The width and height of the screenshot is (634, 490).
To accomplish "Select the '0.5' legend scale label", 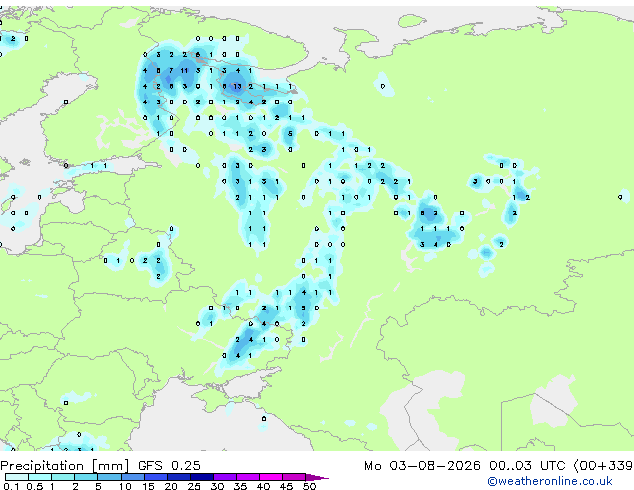I will (35, 486).
